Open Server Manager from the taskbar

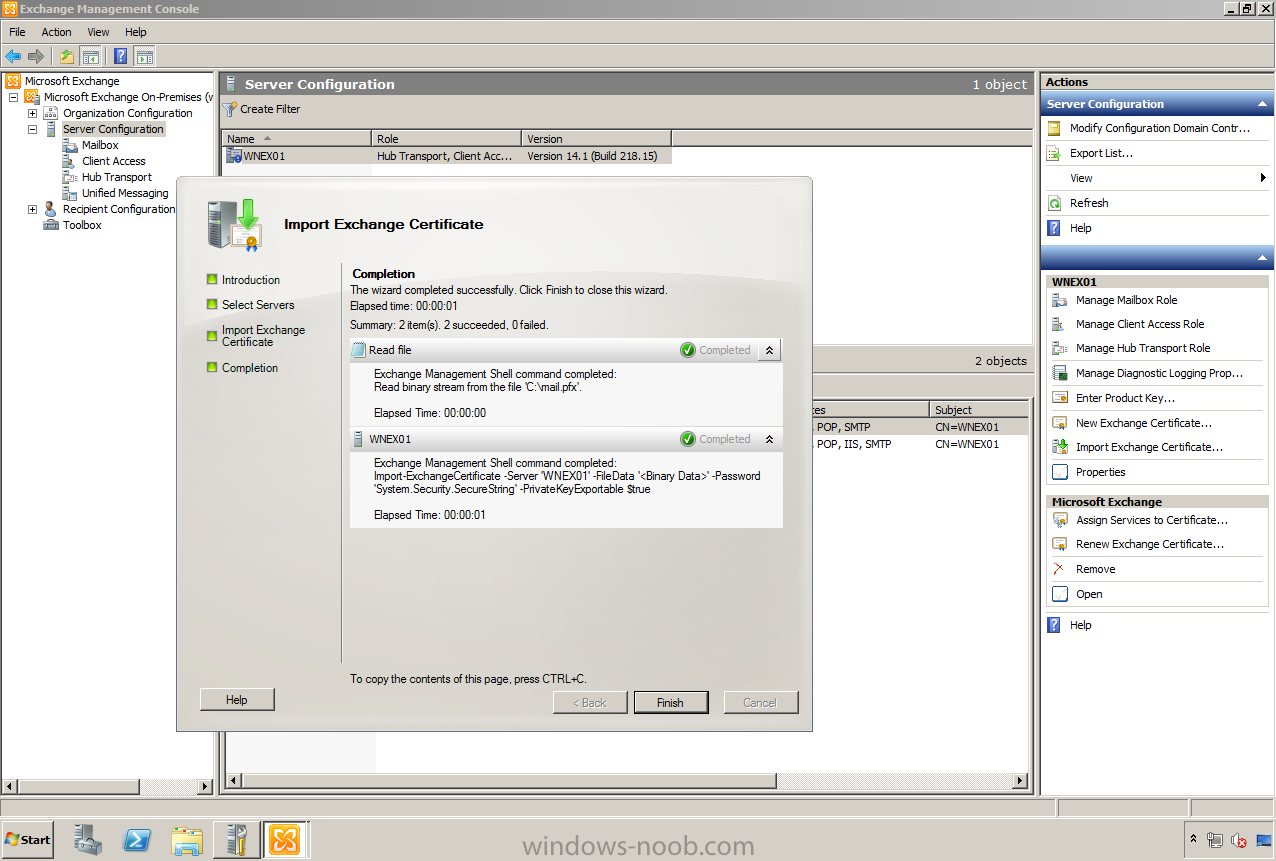(x=89, y=840)
